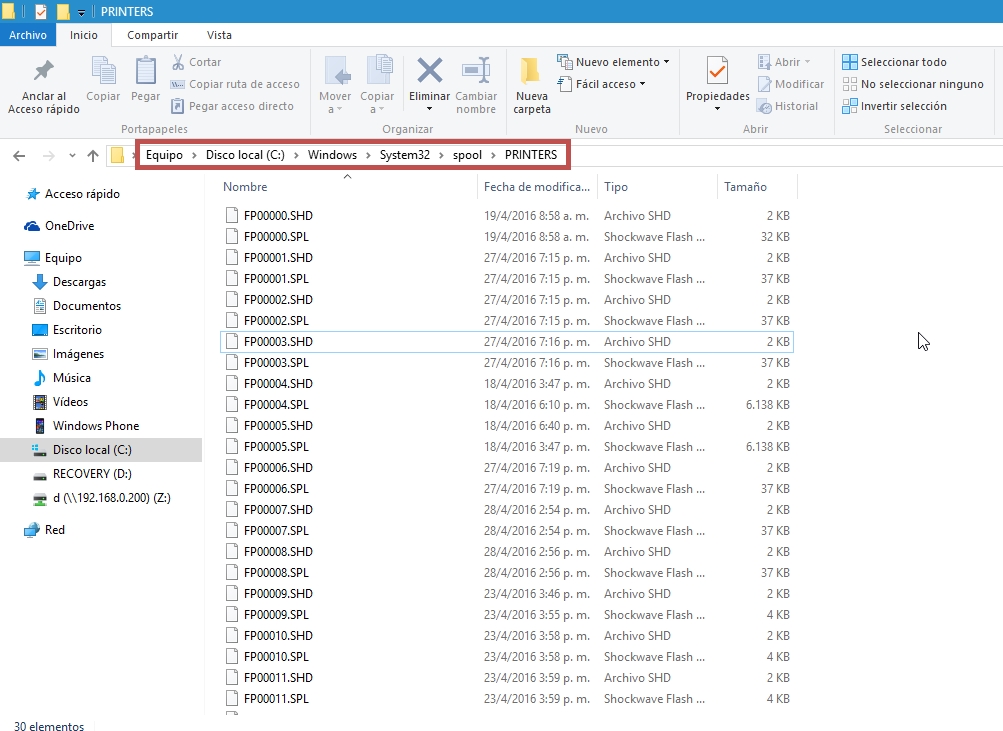Screen dimensions: 1003x731
Task: Open the Fácil acceso dropdown
Action: pos(601,84)
